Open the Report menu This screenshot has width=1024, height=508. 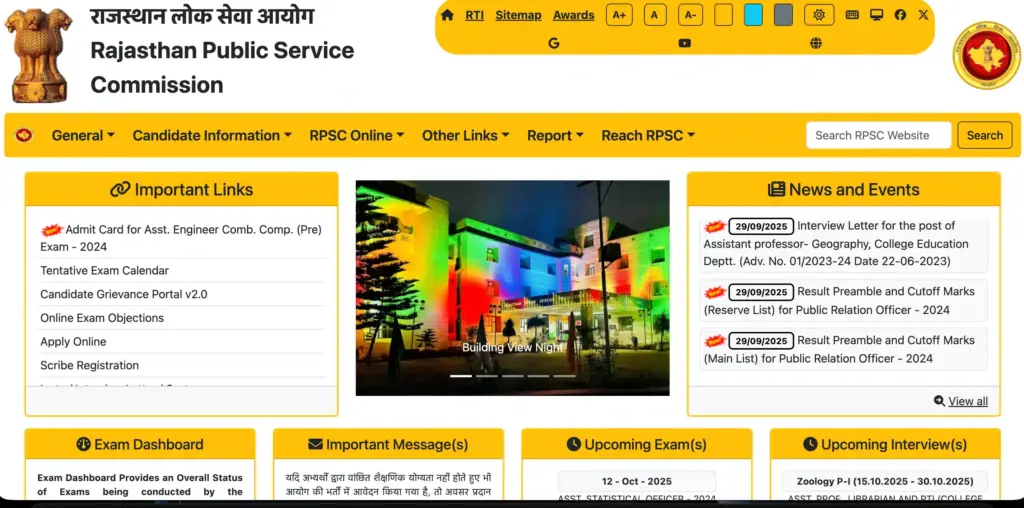(555, 136)
